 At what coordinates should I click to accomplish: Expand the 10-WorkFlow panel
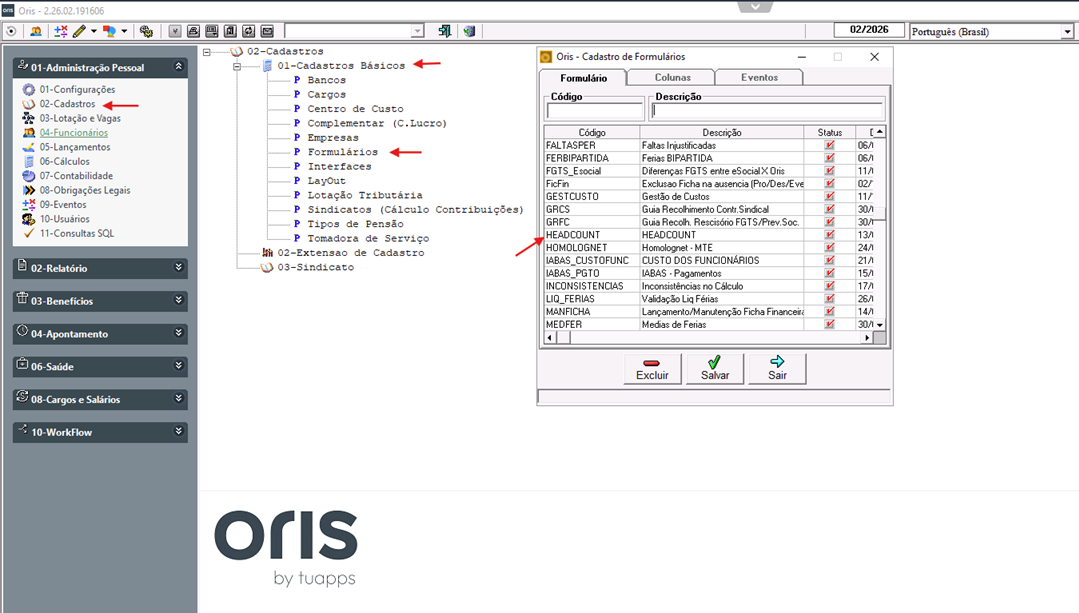click(x=178, y=431)
